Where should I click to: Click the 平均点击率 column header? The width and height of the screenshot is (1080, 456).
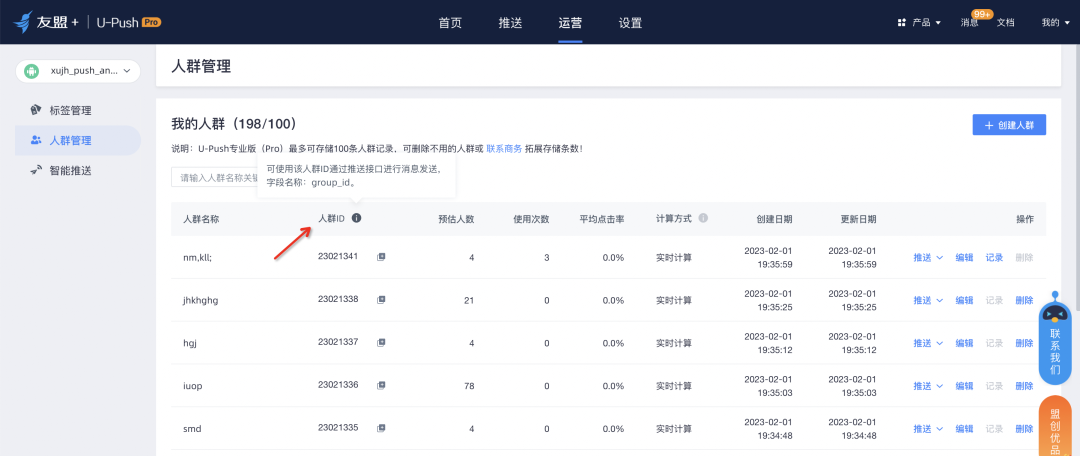pyautogui.click(x=602, y=219)
